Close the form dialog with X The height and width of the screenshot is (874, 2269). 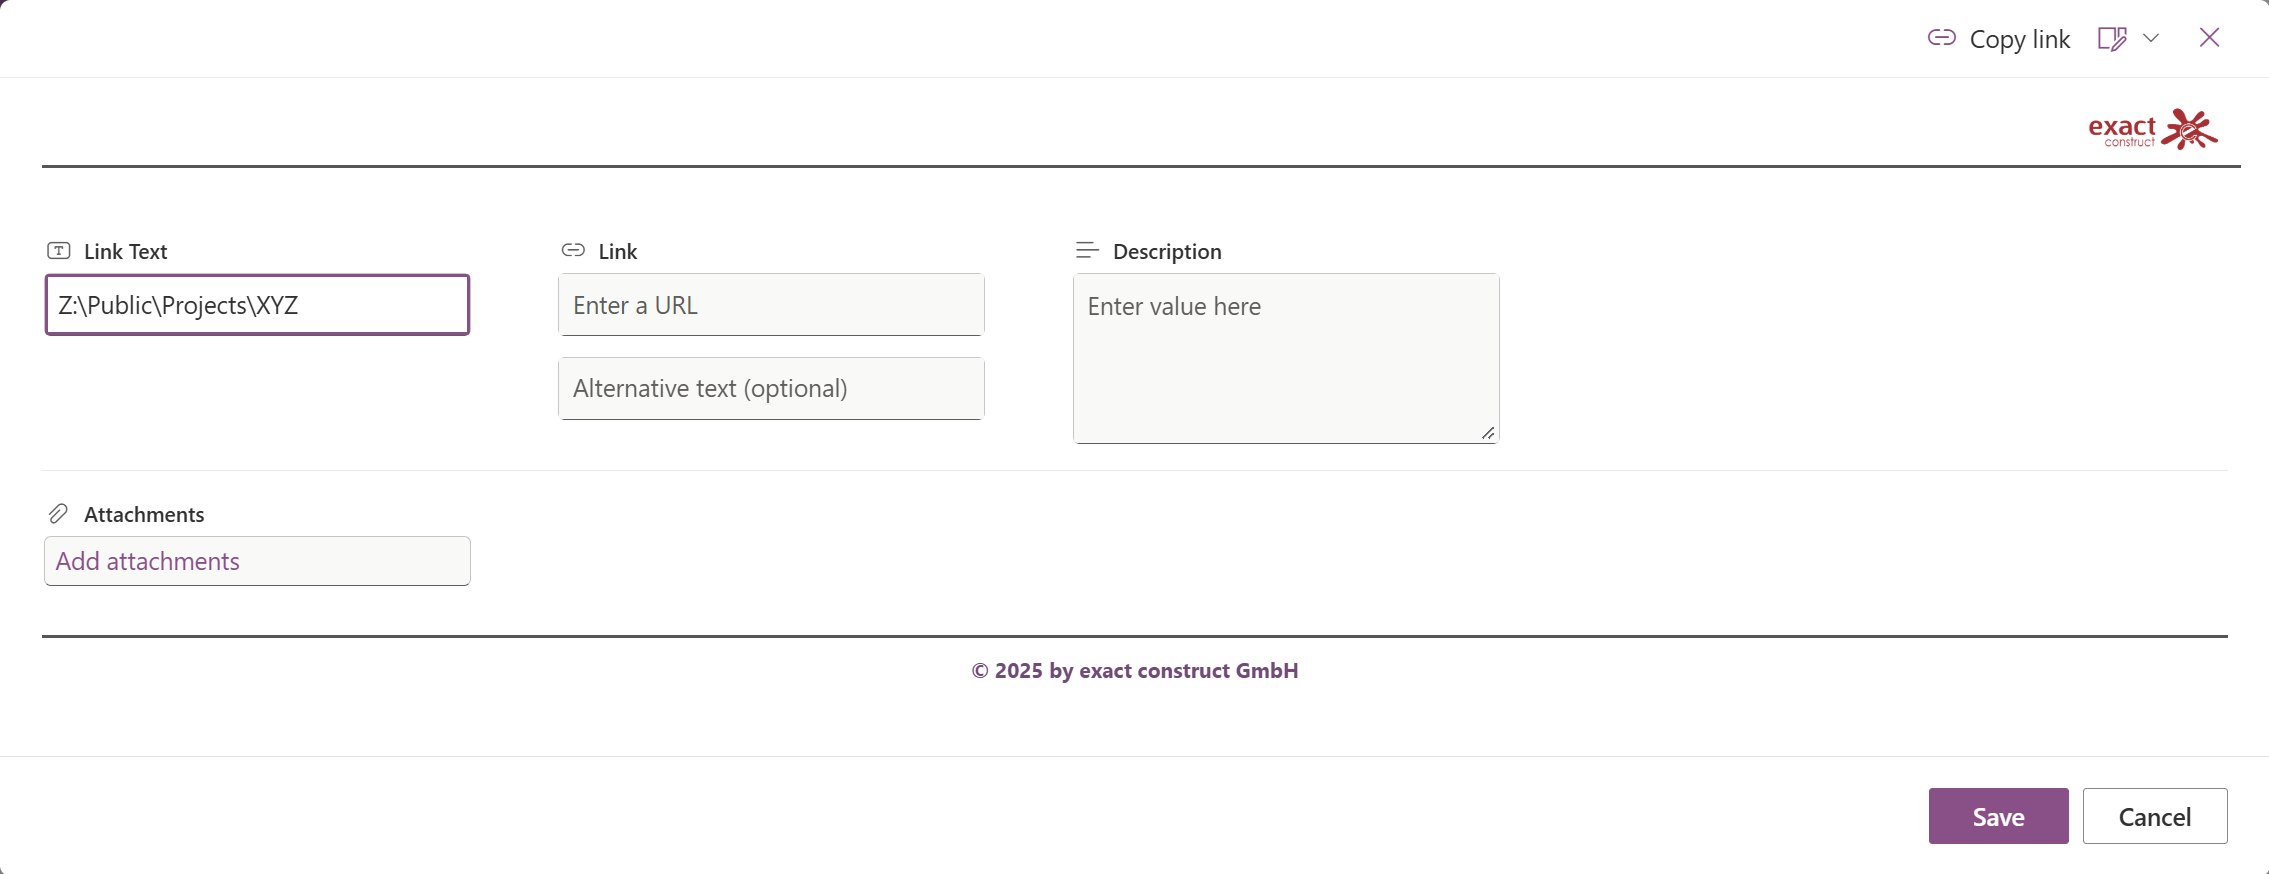pyautogui.click(x=2209, y=38)
